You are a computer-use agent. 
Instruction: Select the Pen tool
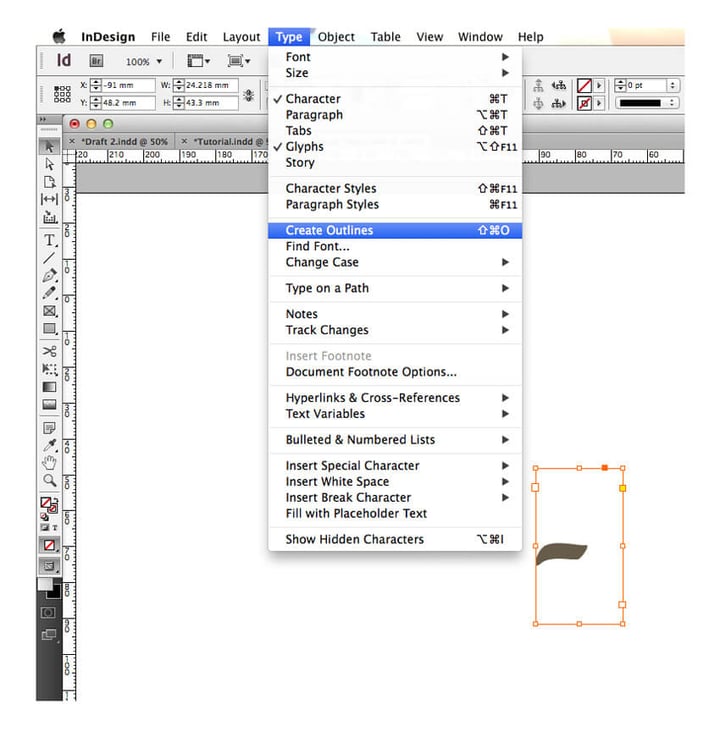(49, 275)
